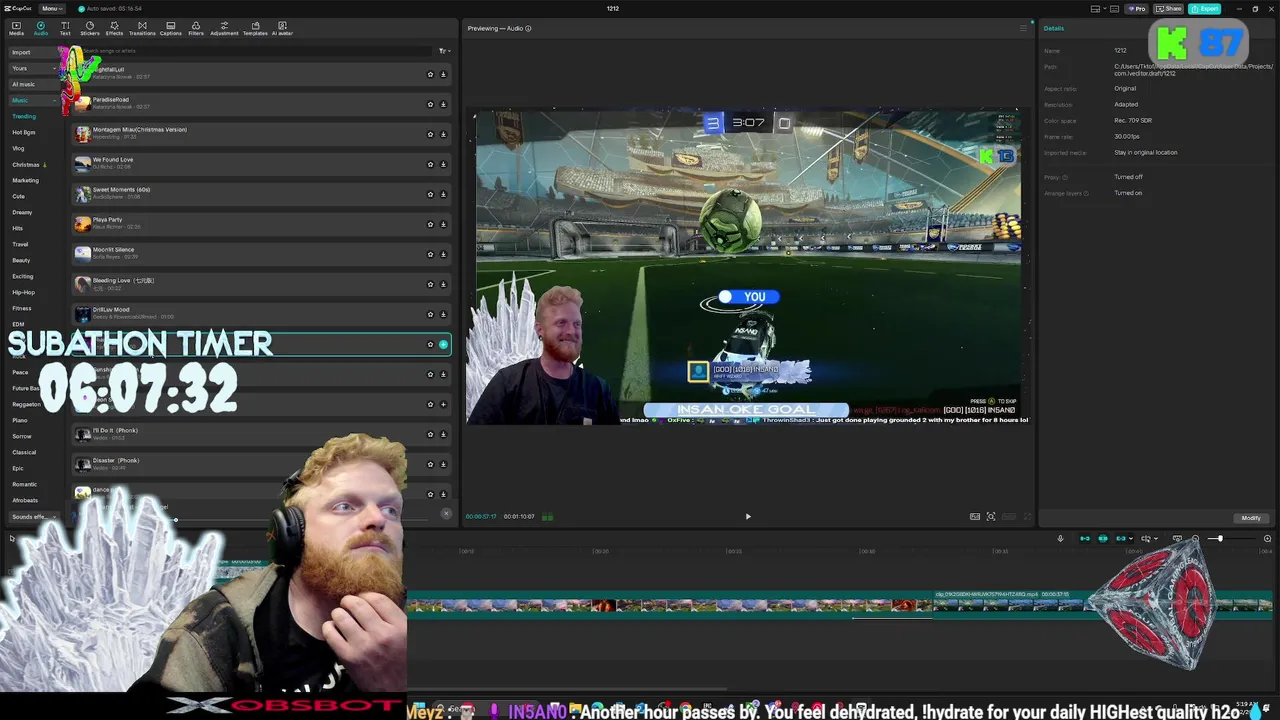1280x720 pixels.
Task: Select the Dreamy music category
Action: [x=22, y=212]
